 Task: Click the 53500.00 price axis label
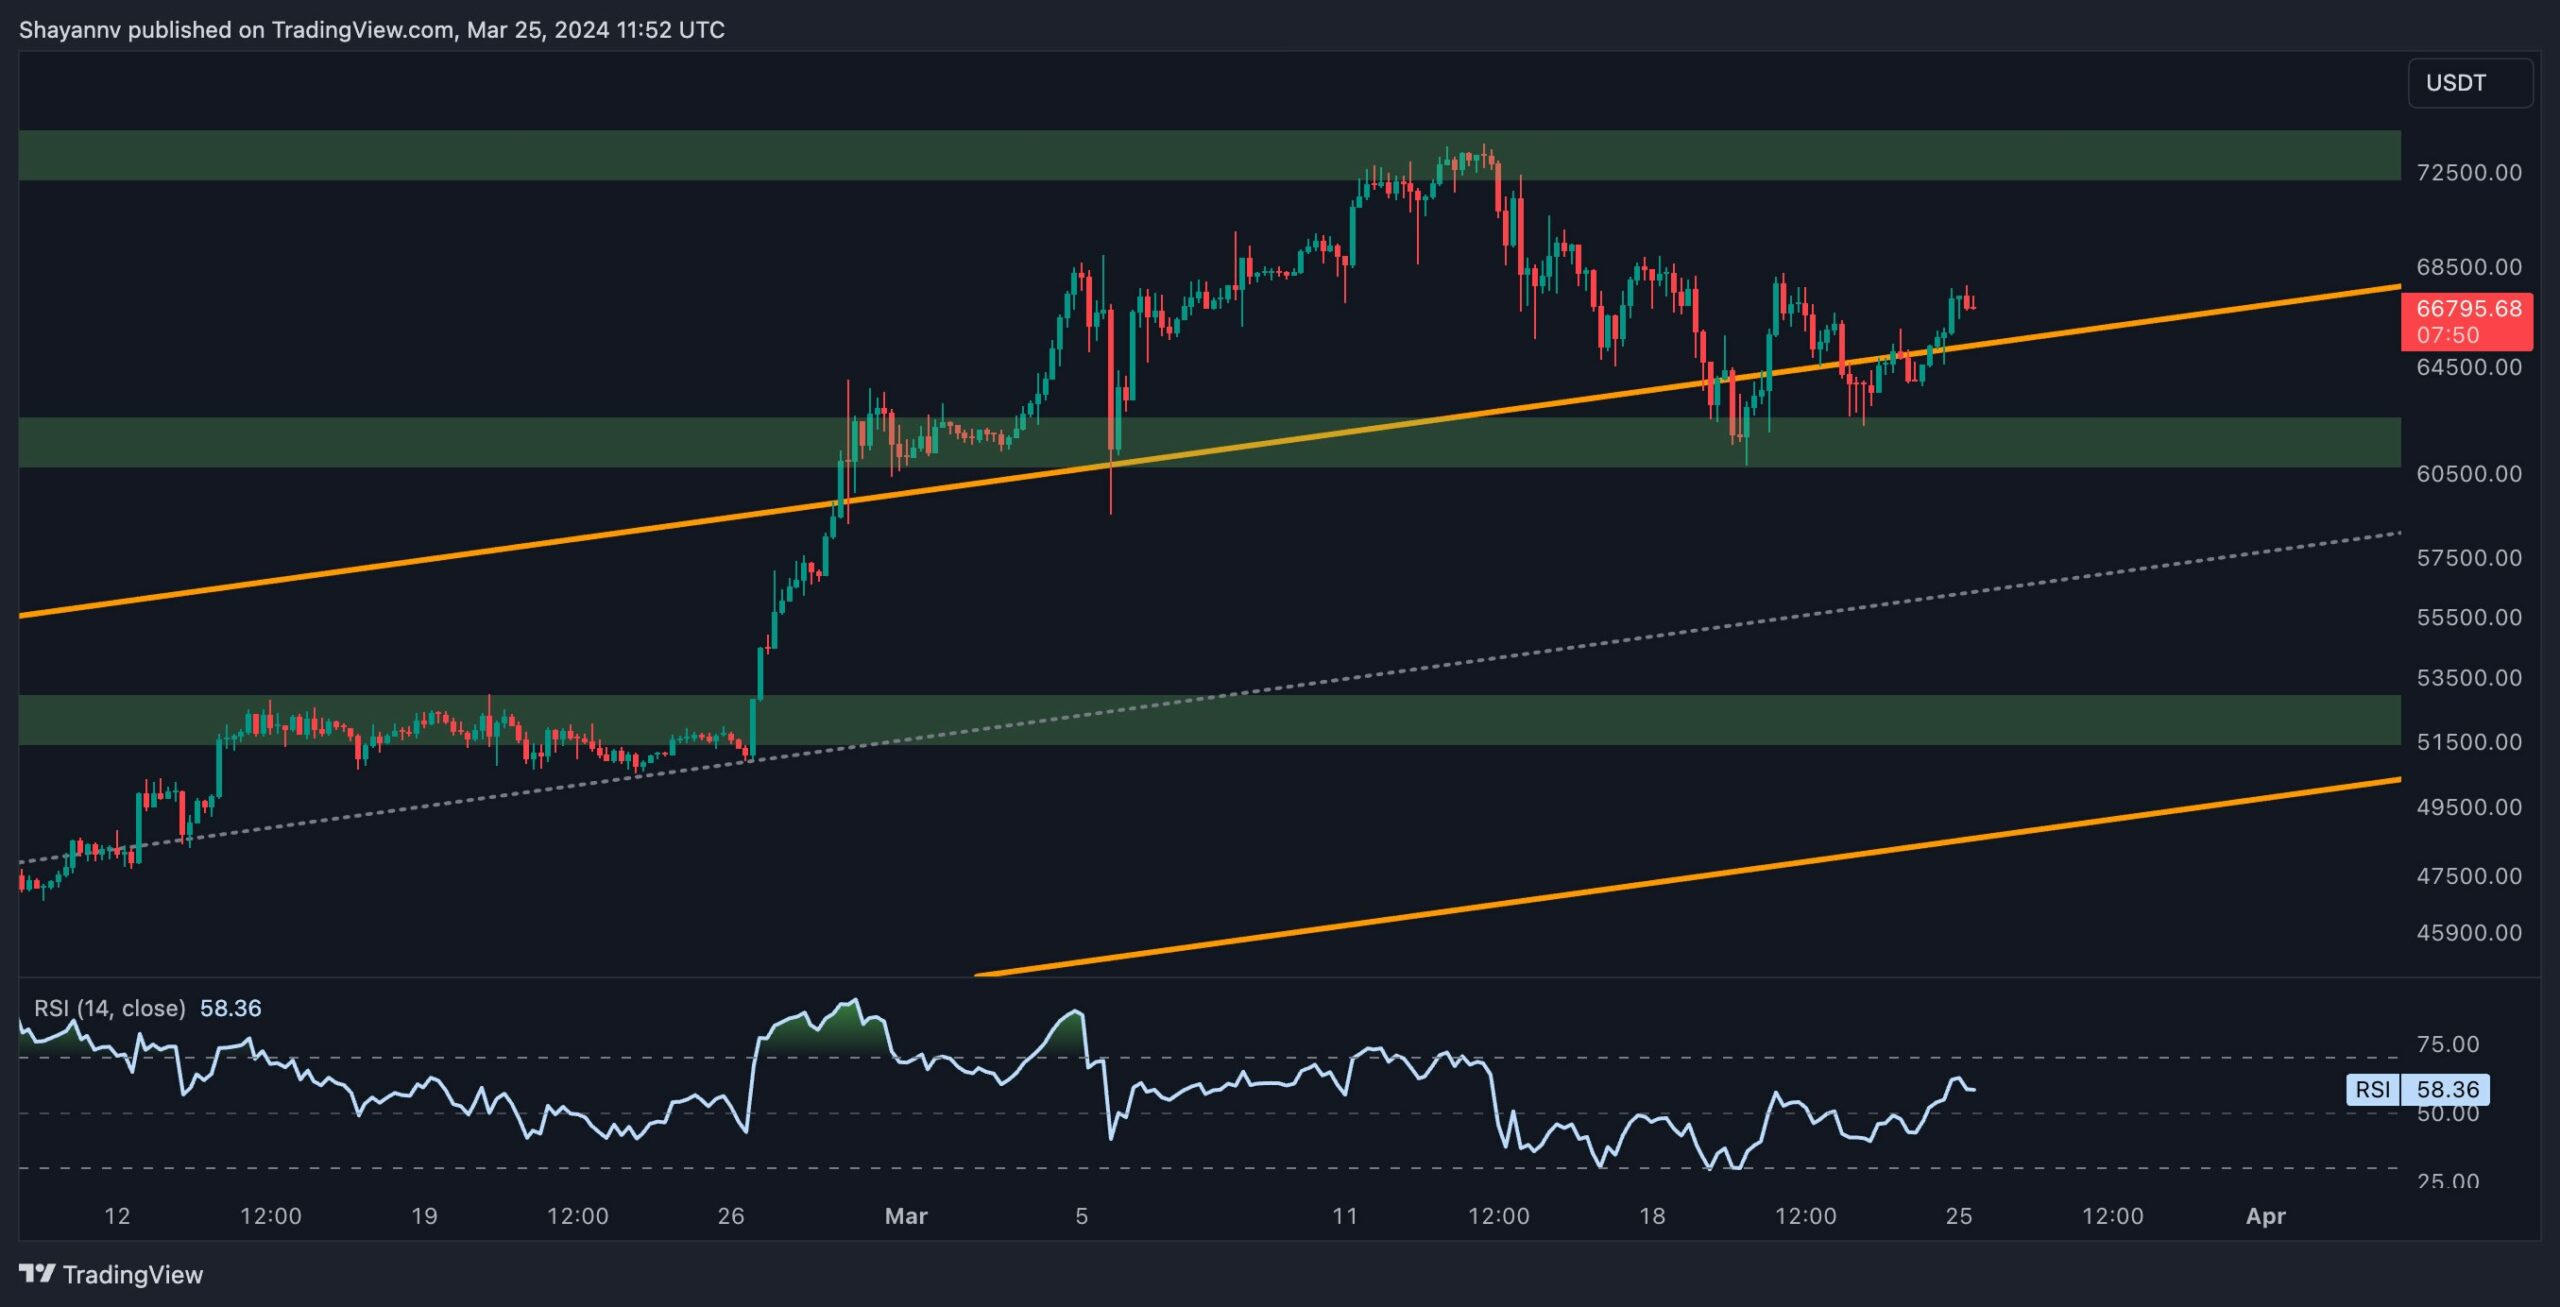coord(2469,677)
